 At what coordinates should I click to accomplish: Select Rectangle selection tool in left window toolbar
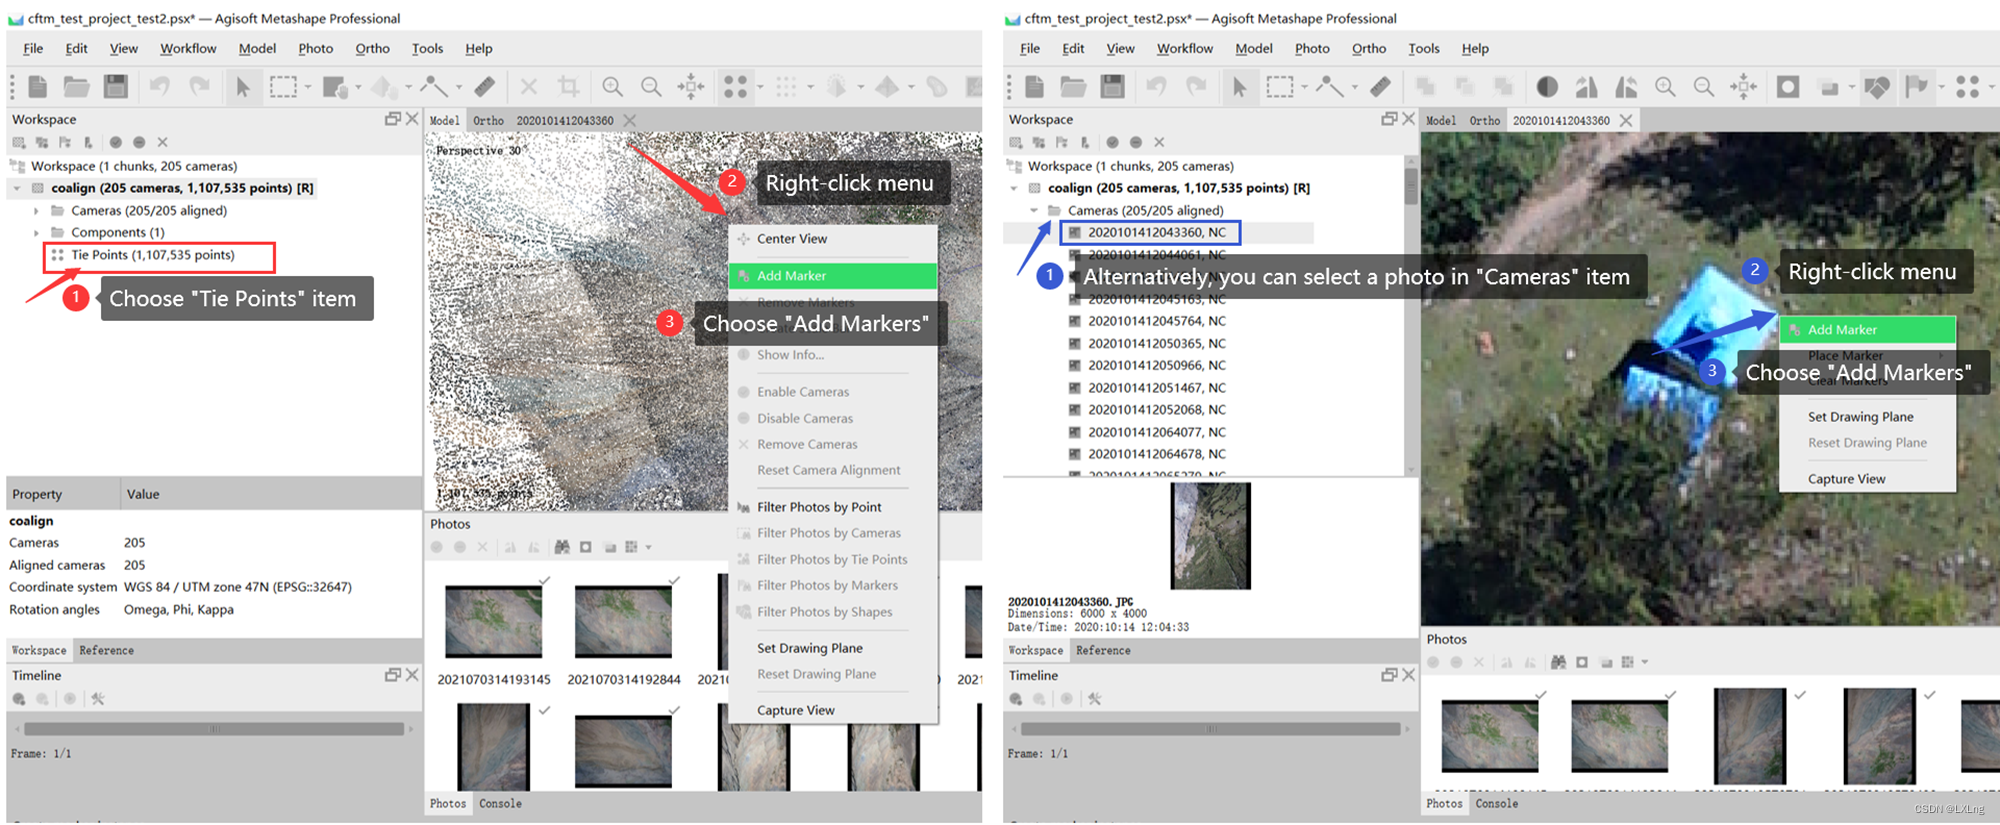[x=283, y=87]
